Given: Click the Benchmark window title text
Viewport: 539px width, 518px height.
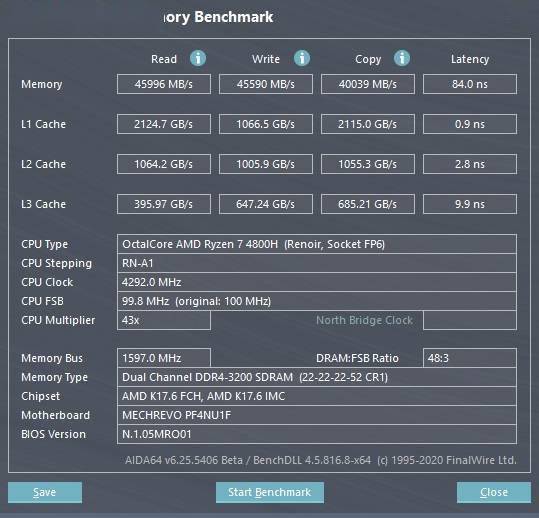Looking at the screenshot, I should pos(219,17).
